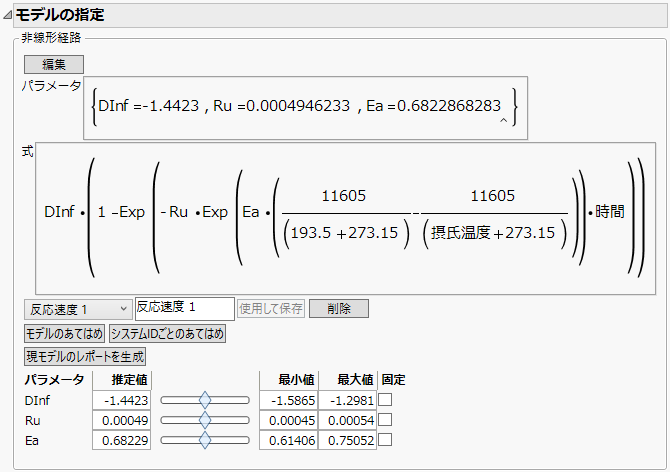Click the Ru 推定値 field 0.00049
Viewport: 670px width, 472px height.
pos(121,420)
